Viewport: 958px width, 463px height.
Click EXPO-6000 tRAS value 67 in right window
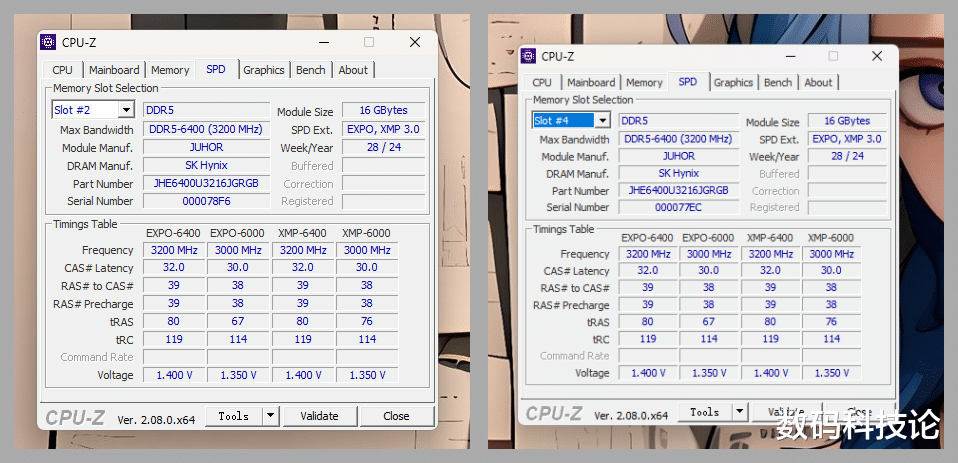click(709, 322)
